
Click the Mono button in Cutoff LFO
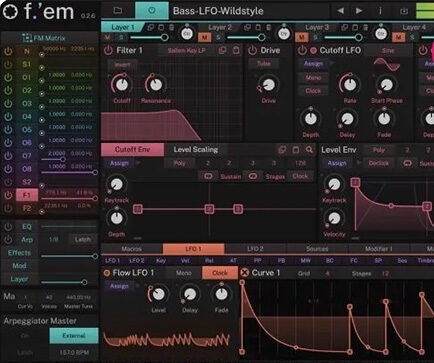point(313,77)
